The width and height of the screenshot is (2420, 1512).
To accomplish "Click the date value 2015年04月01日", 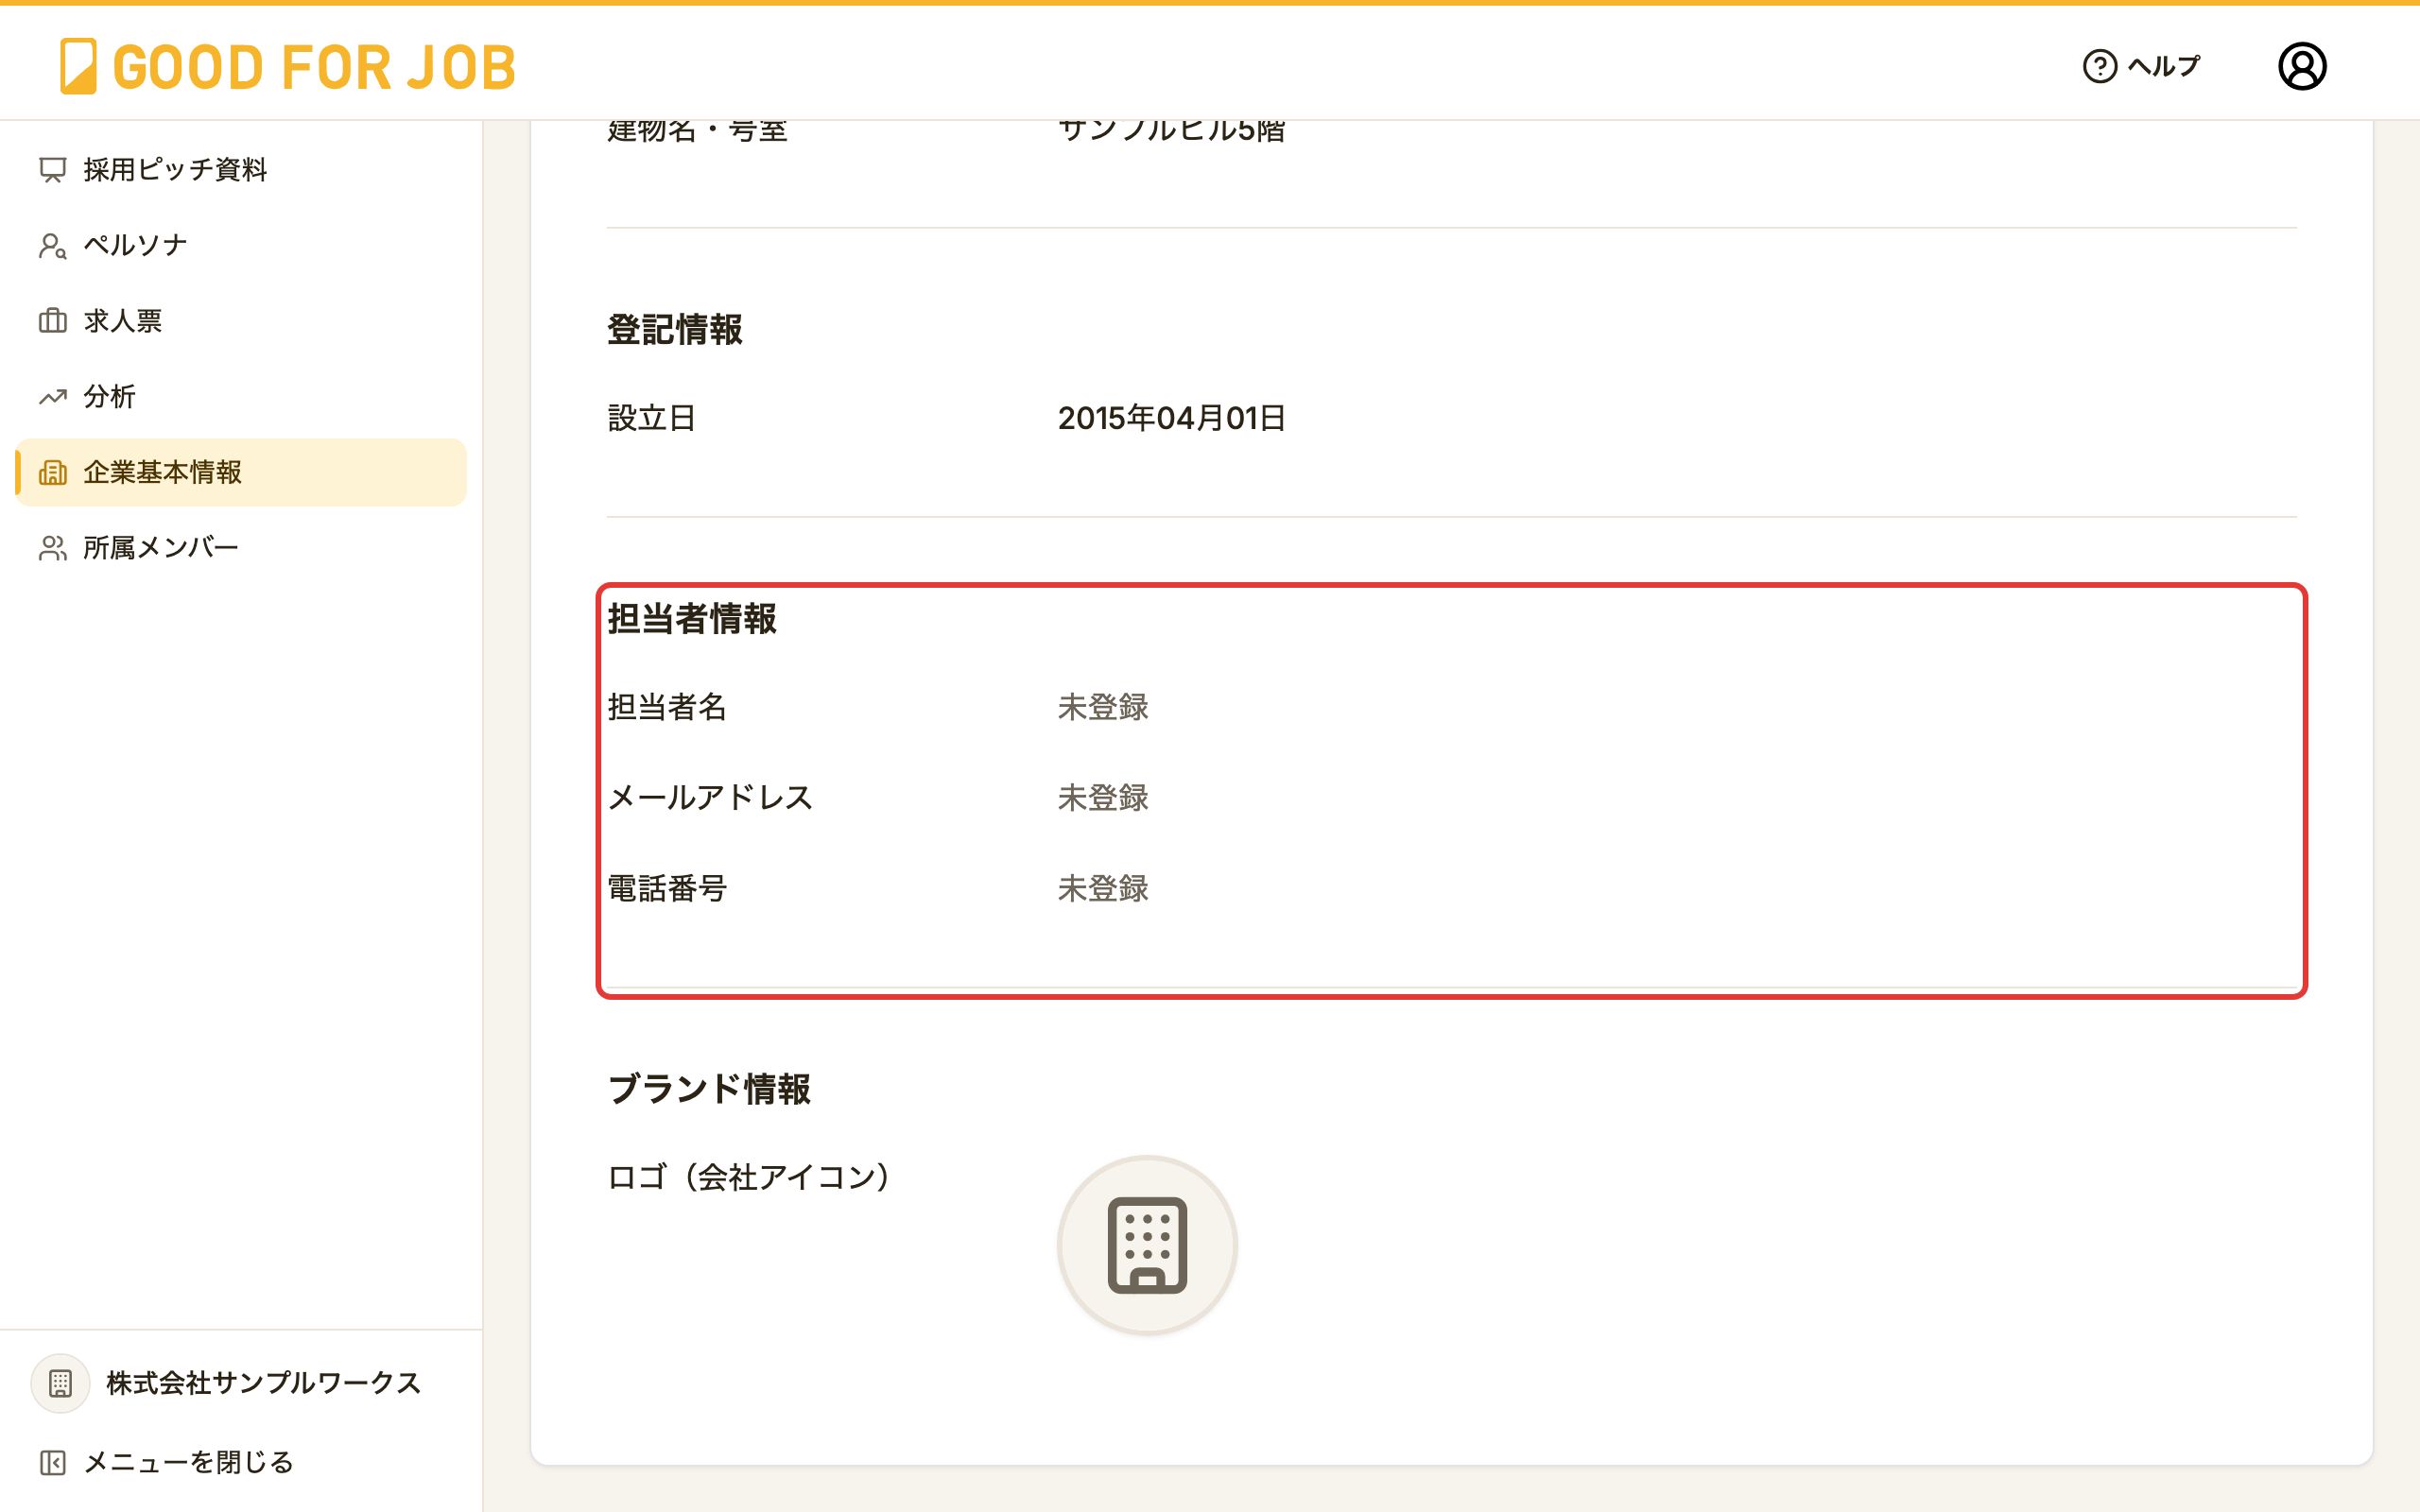I will 1171,418.
